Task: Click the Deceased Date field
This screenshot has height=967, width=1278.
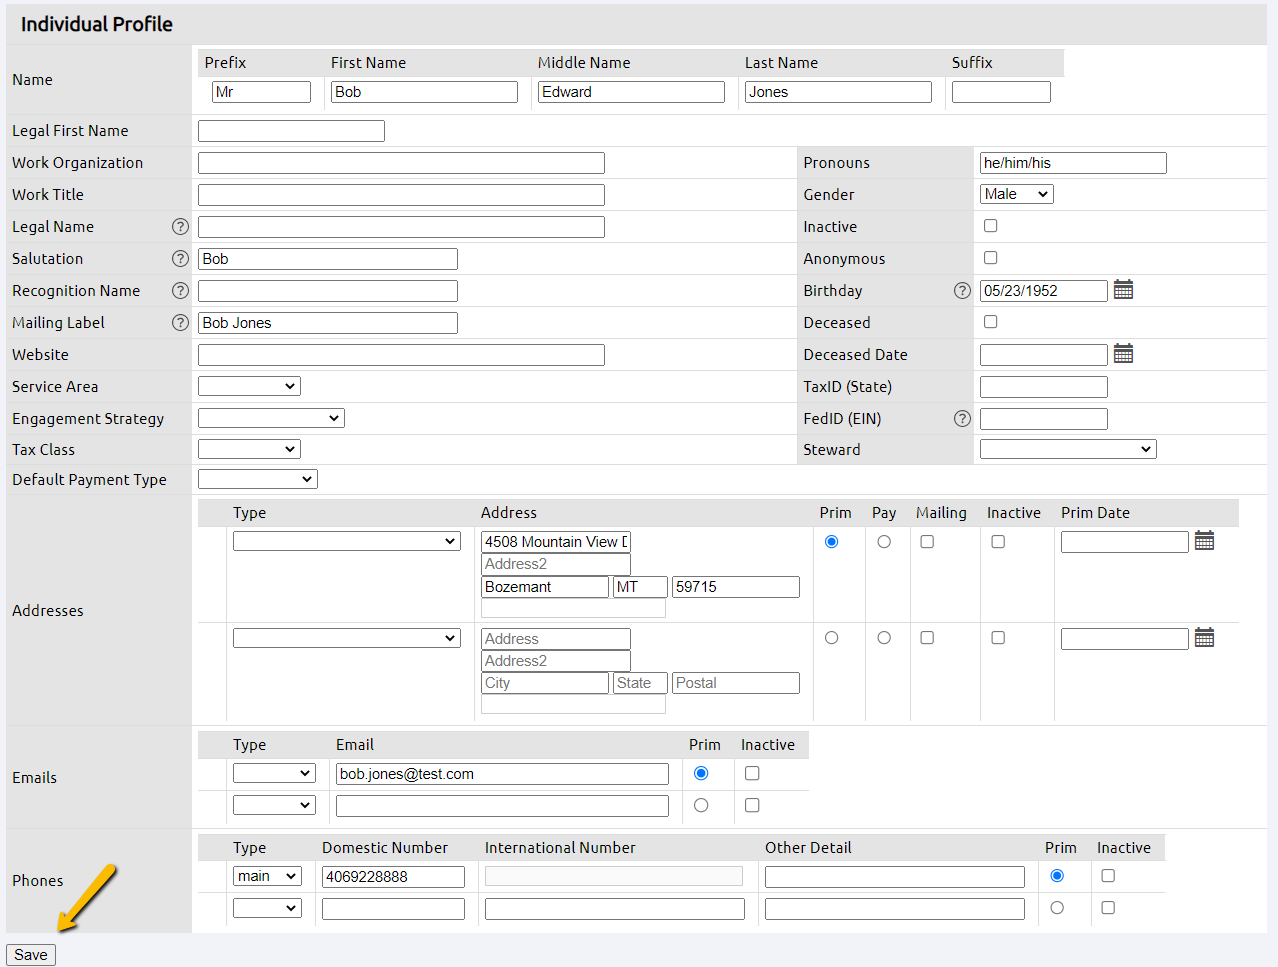Action: click(x=1044, y=355)
